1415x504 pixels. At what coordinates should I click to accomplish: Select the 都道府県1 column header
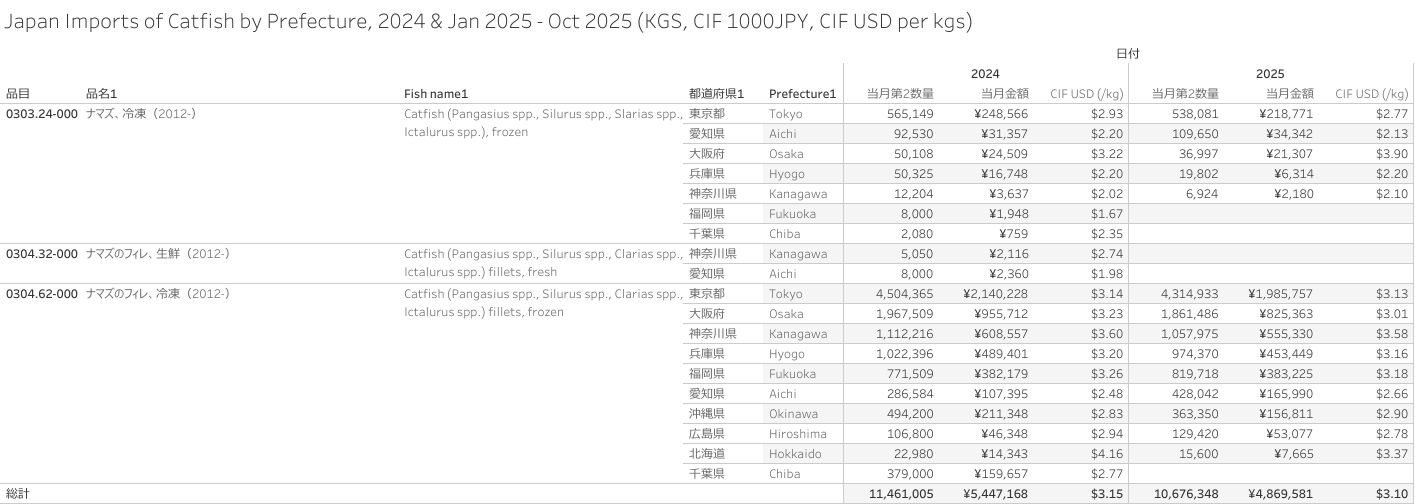tap(716, 94)
